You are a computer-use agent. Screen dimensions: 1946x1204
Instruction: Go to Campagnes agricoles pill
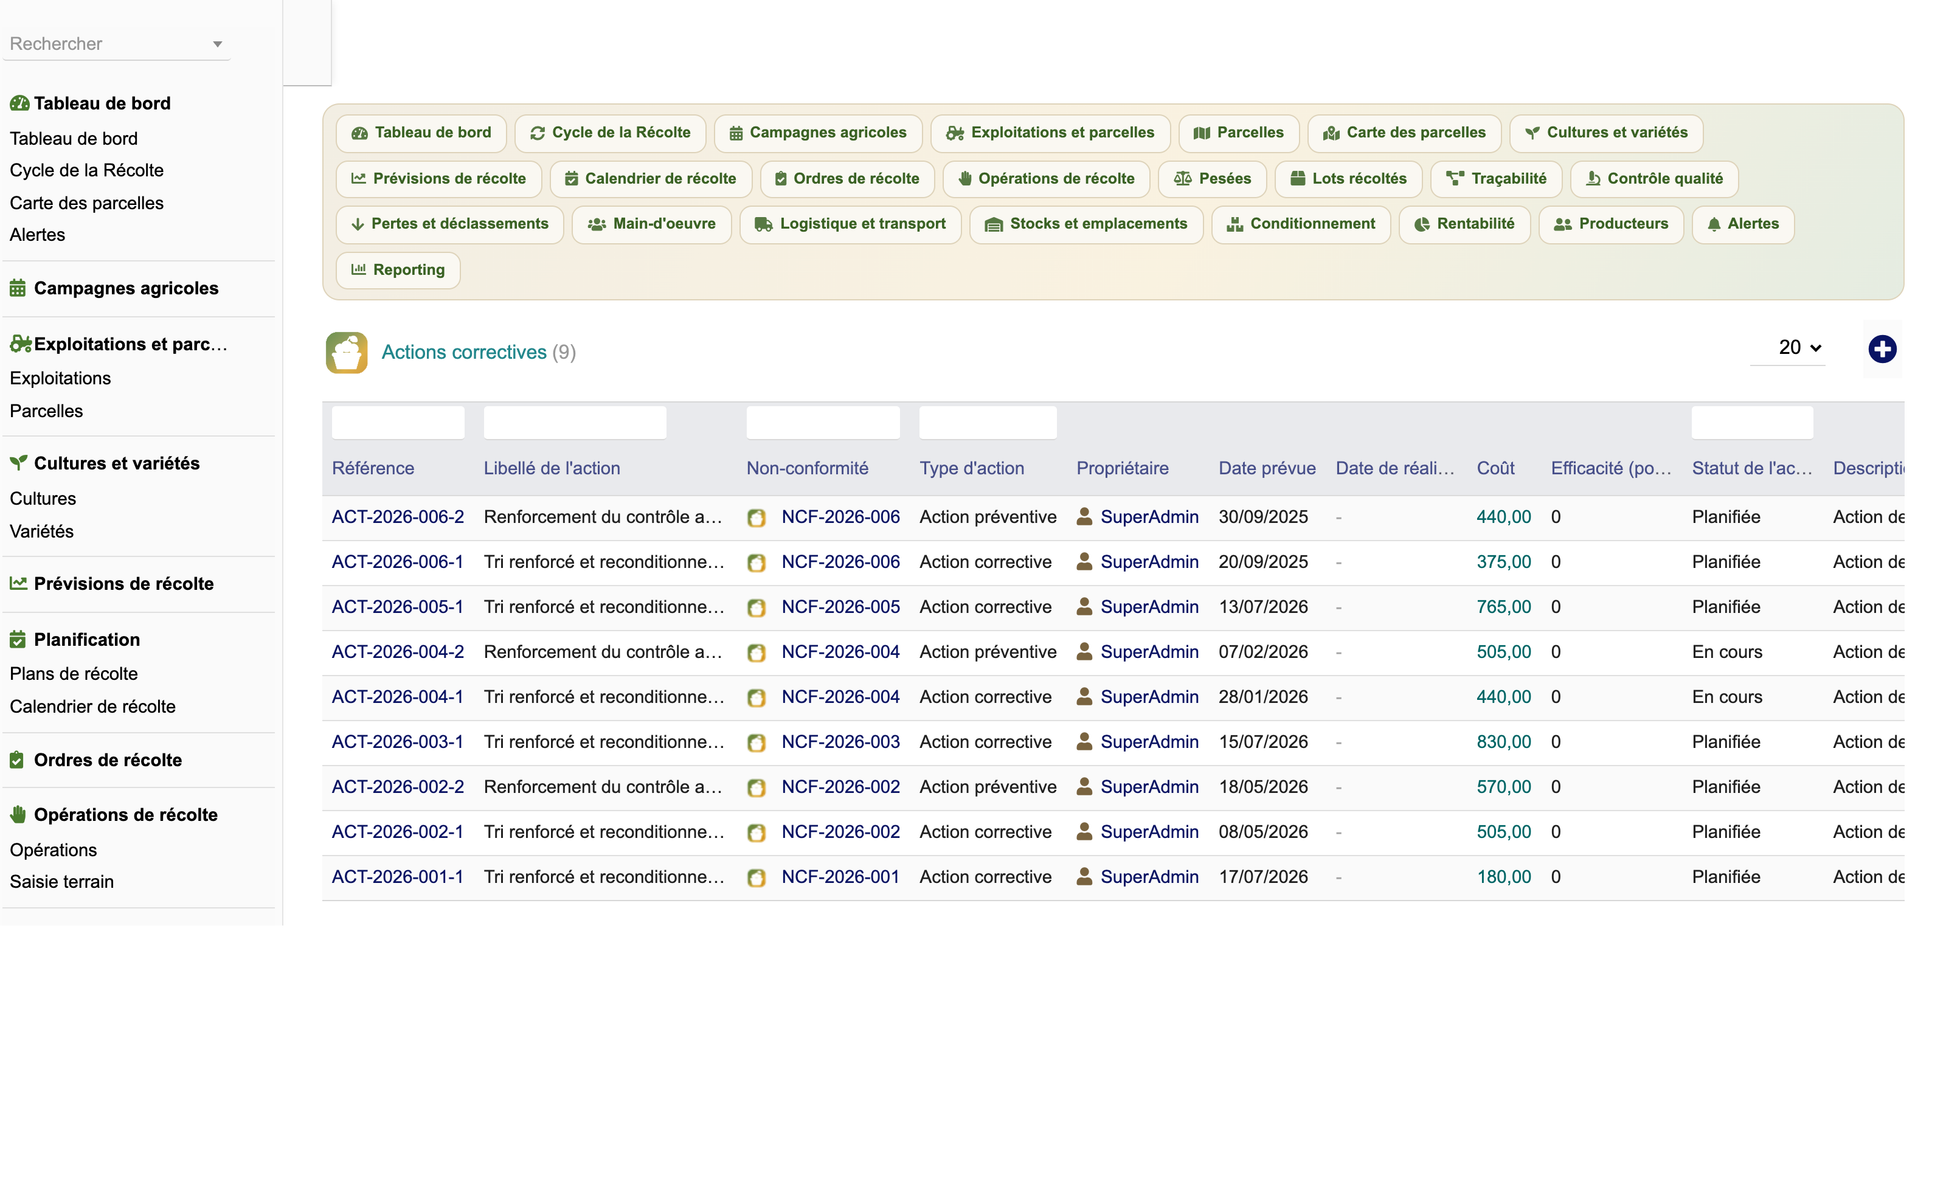pyautogui.click(x=818, y=133)
